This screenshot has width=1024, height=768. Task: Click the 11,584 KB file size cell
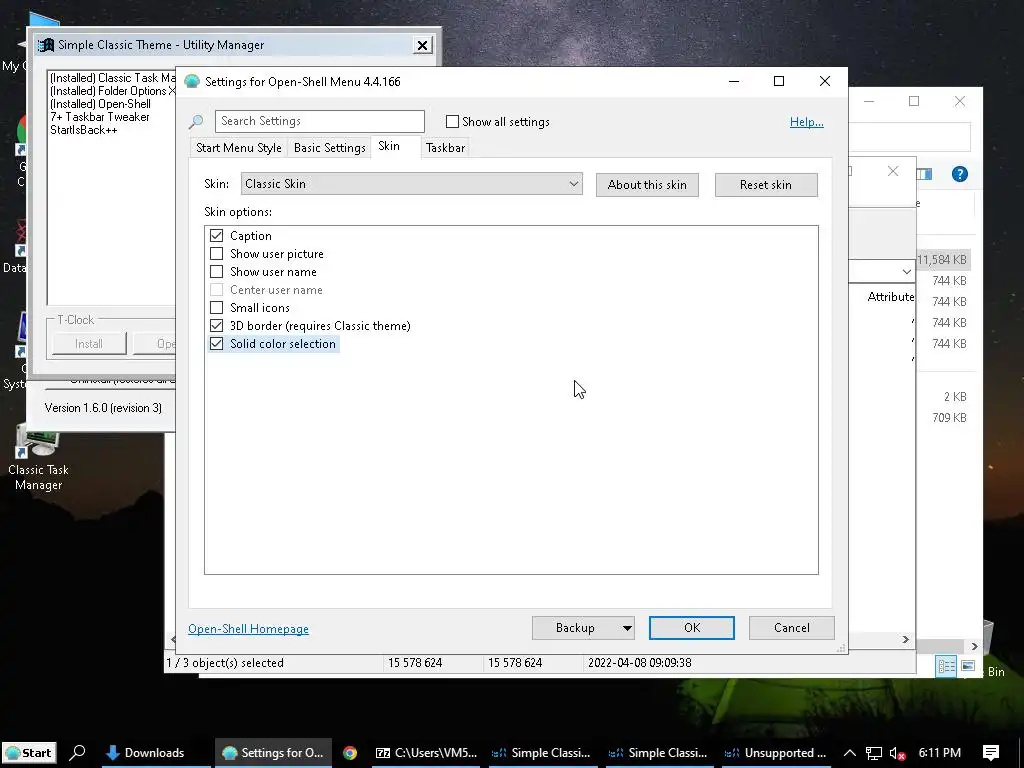point(941,260)
